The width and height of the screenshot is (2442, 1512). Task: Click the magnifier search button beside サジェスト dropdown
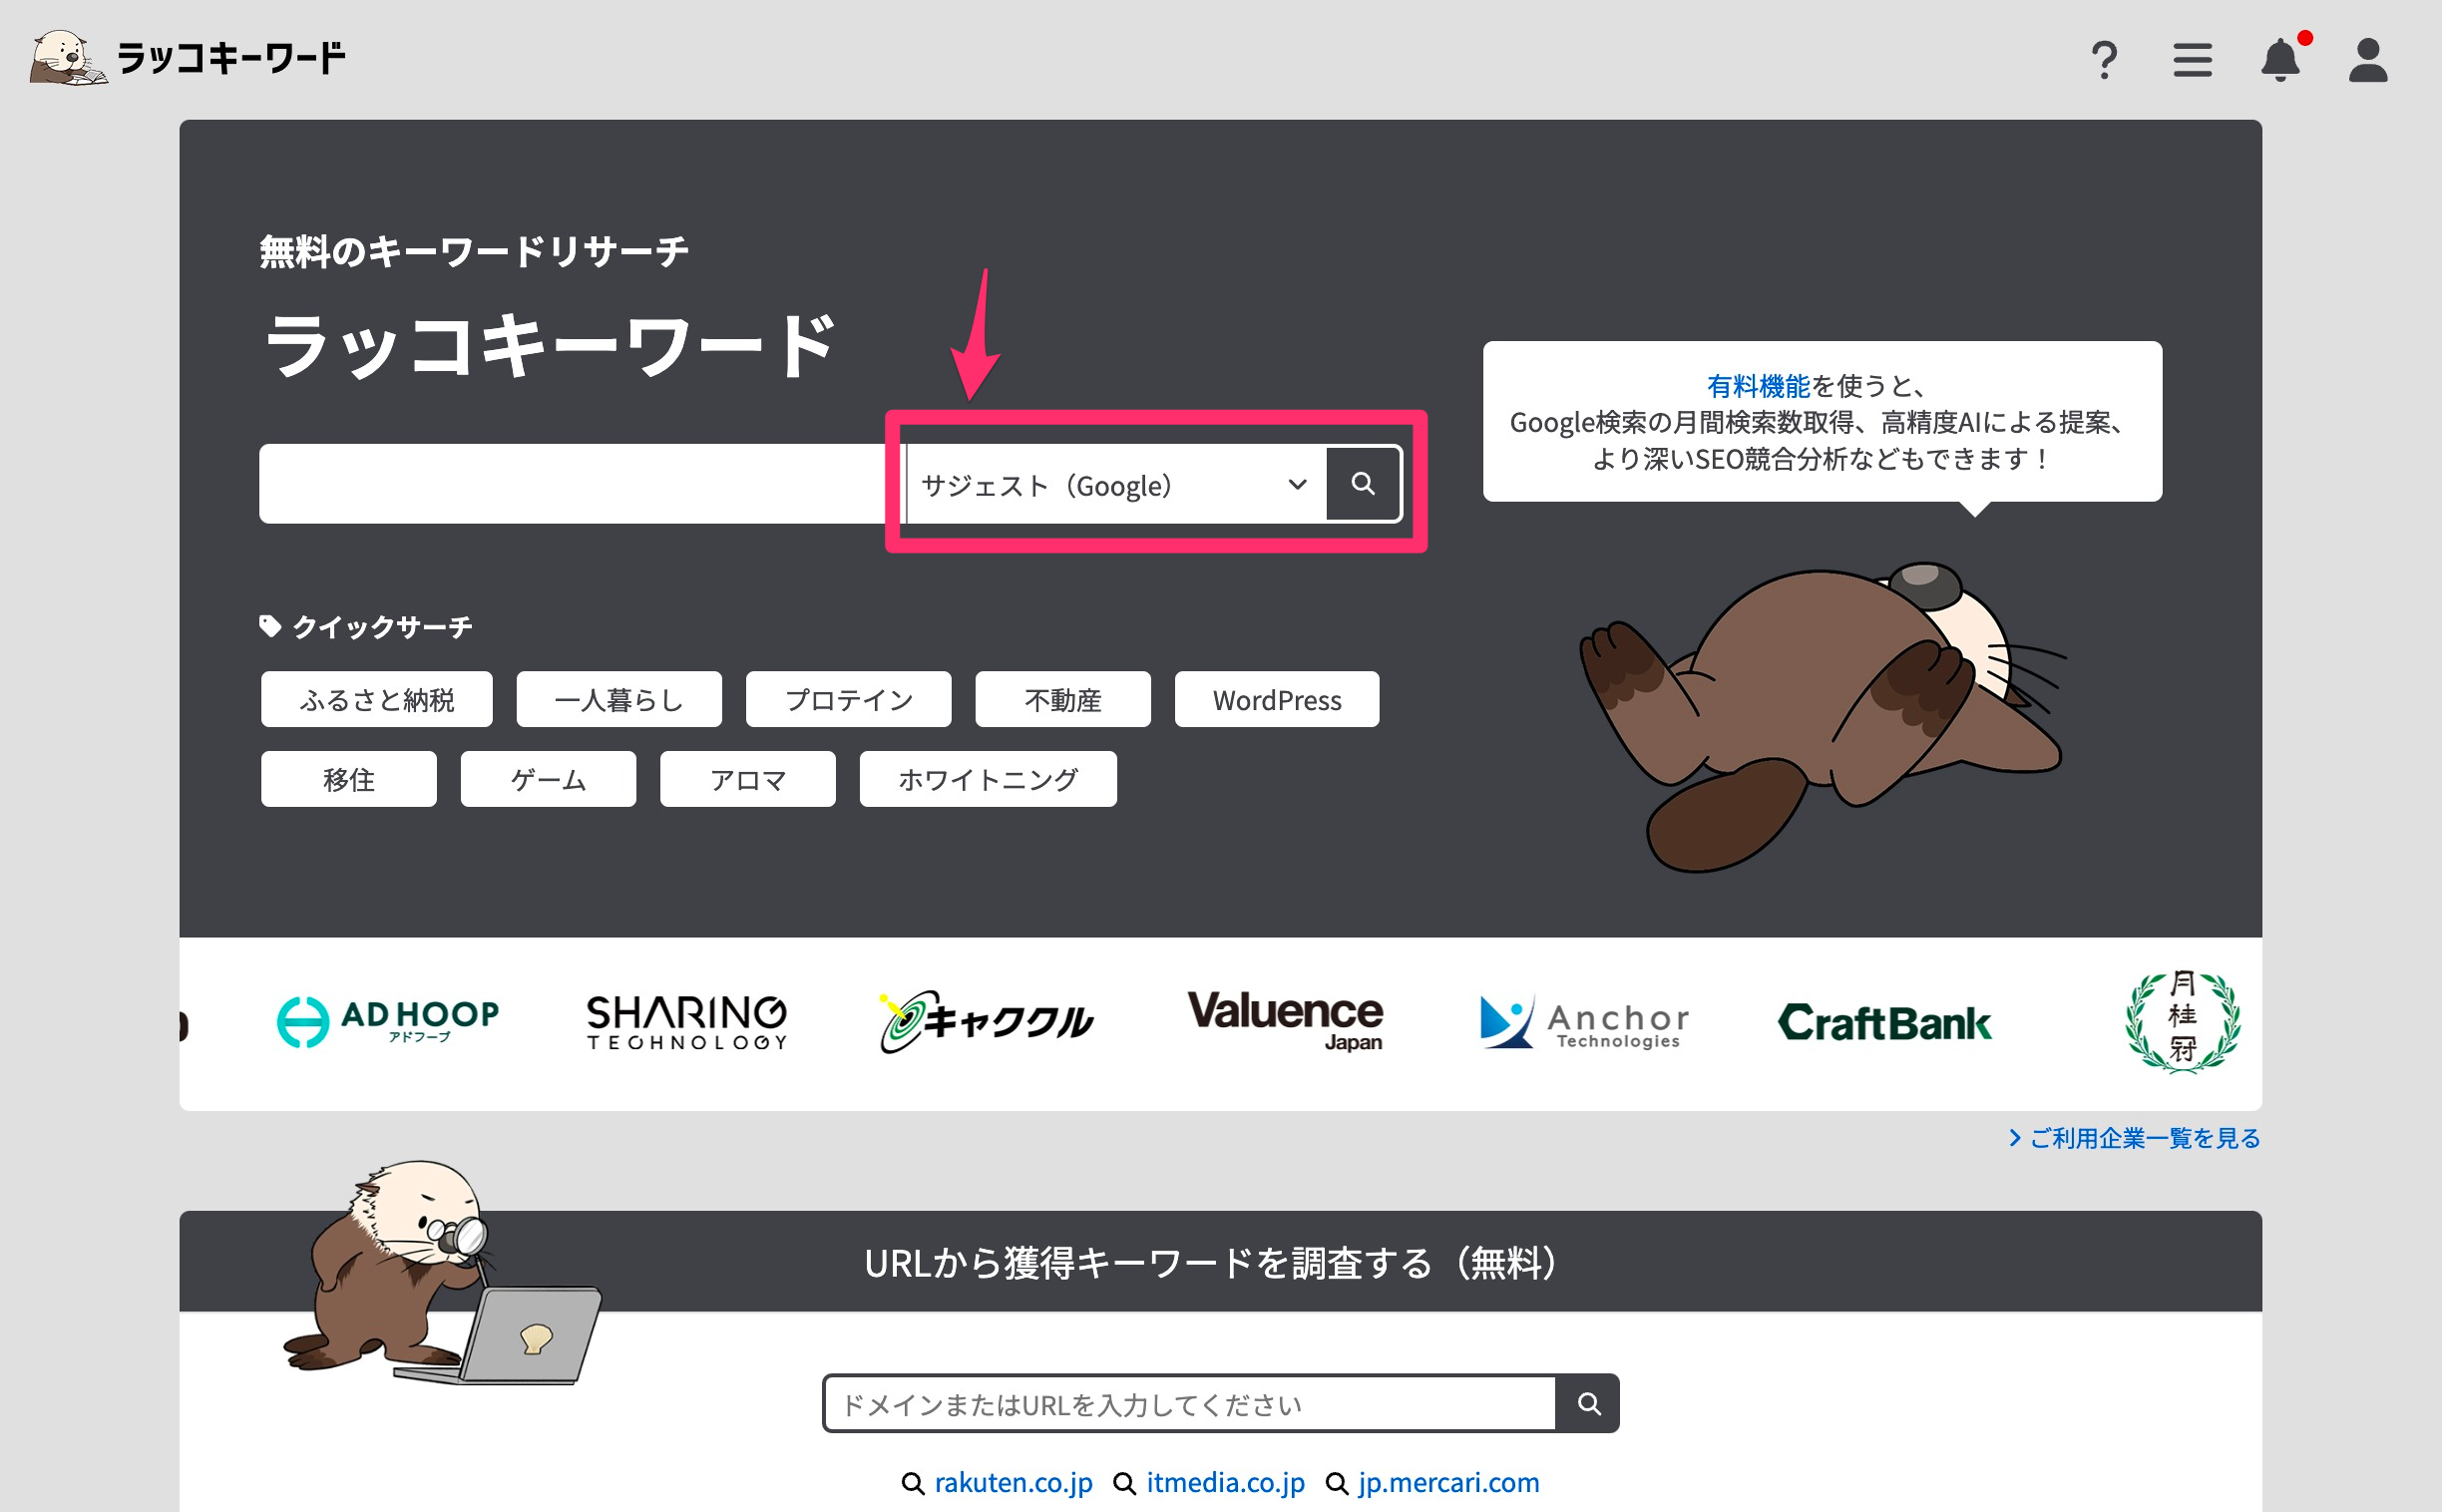pos(1363,484)
